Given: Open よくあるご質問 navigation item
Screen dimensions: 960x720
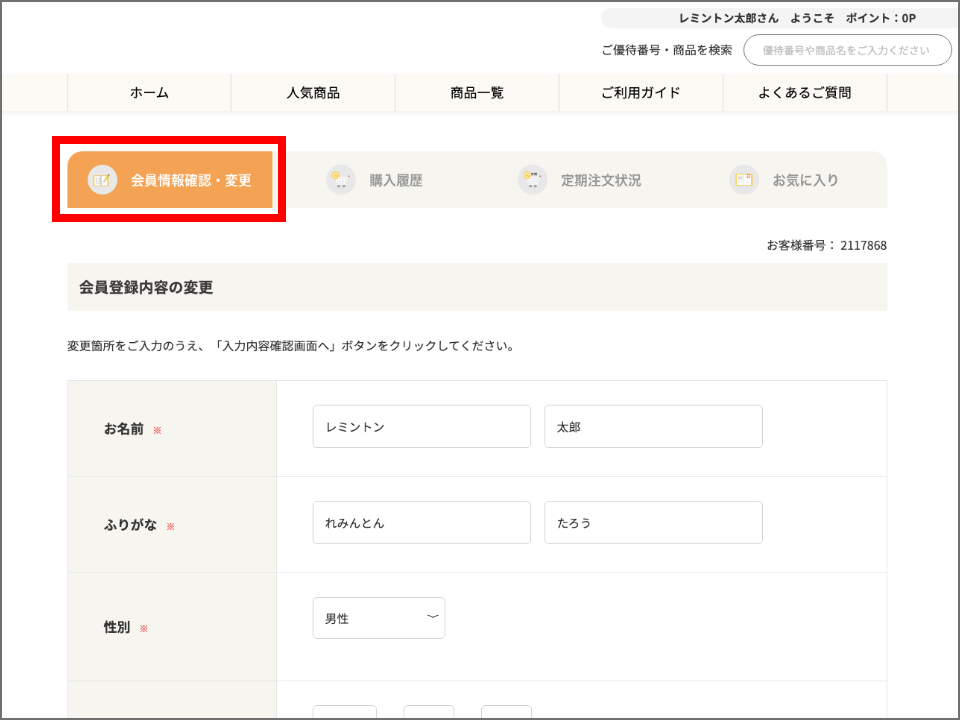Looking at the screenshot, I should 804,93.
